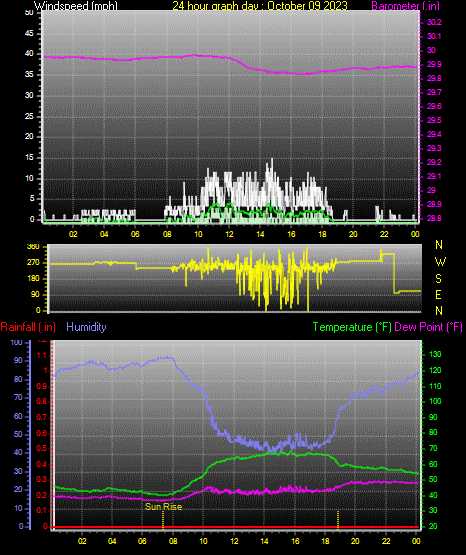The width and height of the screenshot is (466, 555).
Task: Click the compass letter W beside the direction chart
Action: pyautogui.click(x=440, y=262)
